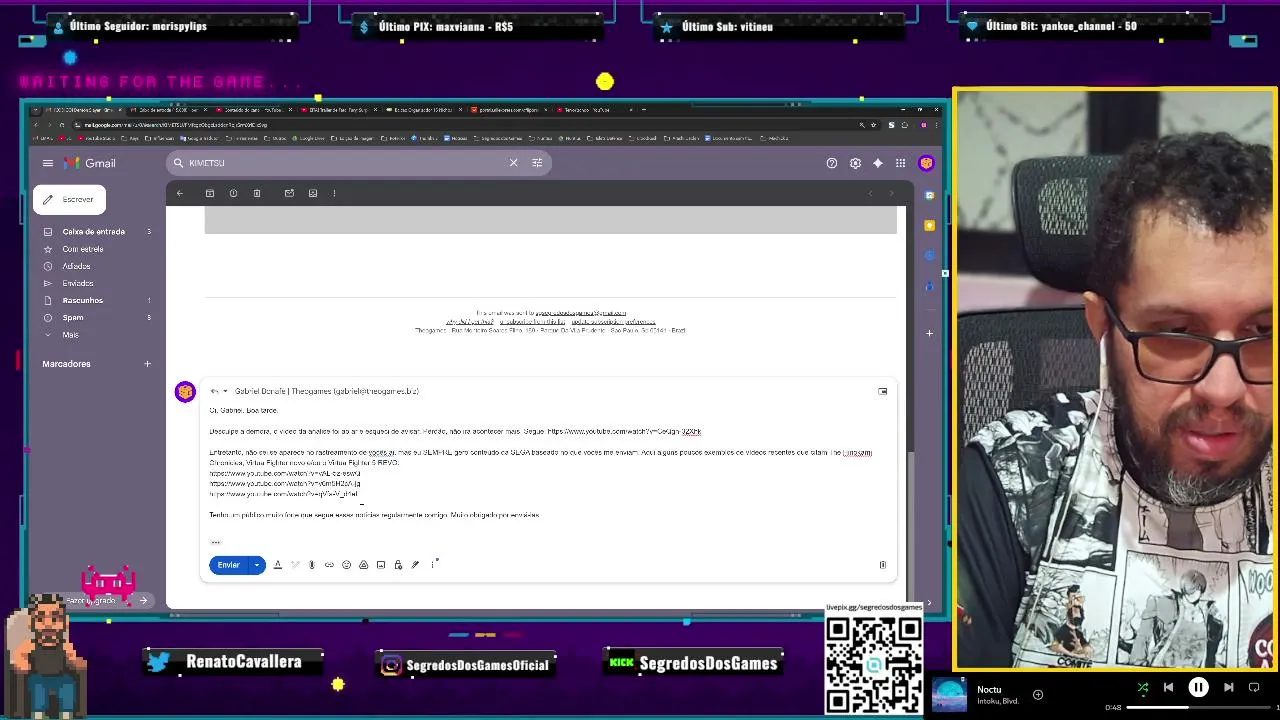Open Rascunhos folder
Image resolution: width=1280 pixels, height=720 pixels.
click(x=82, y=300)
